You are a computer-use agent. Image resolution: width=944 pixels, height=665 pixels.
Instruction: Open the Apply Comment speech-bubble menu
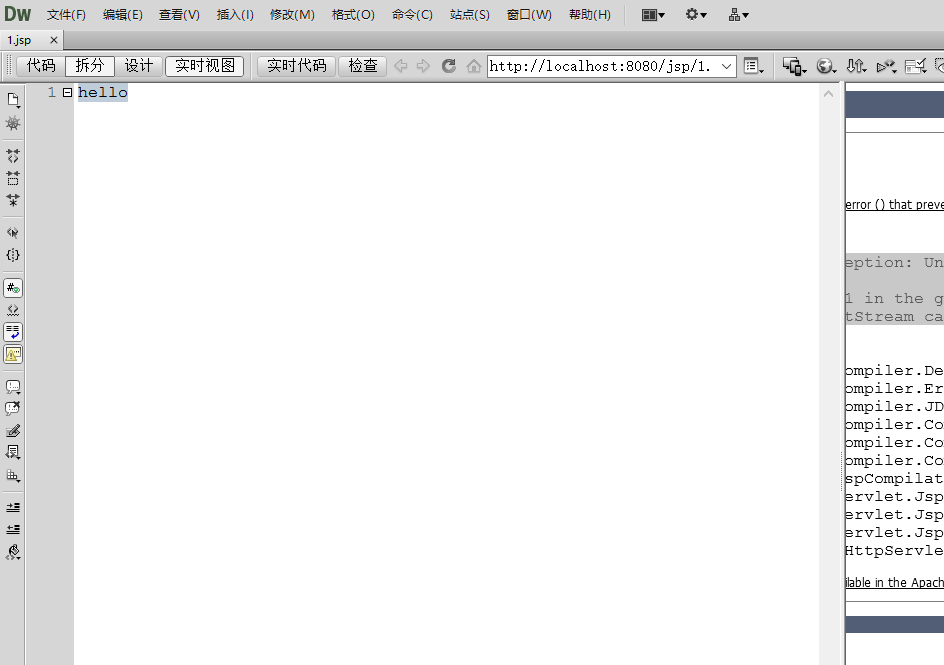point(13,387)
